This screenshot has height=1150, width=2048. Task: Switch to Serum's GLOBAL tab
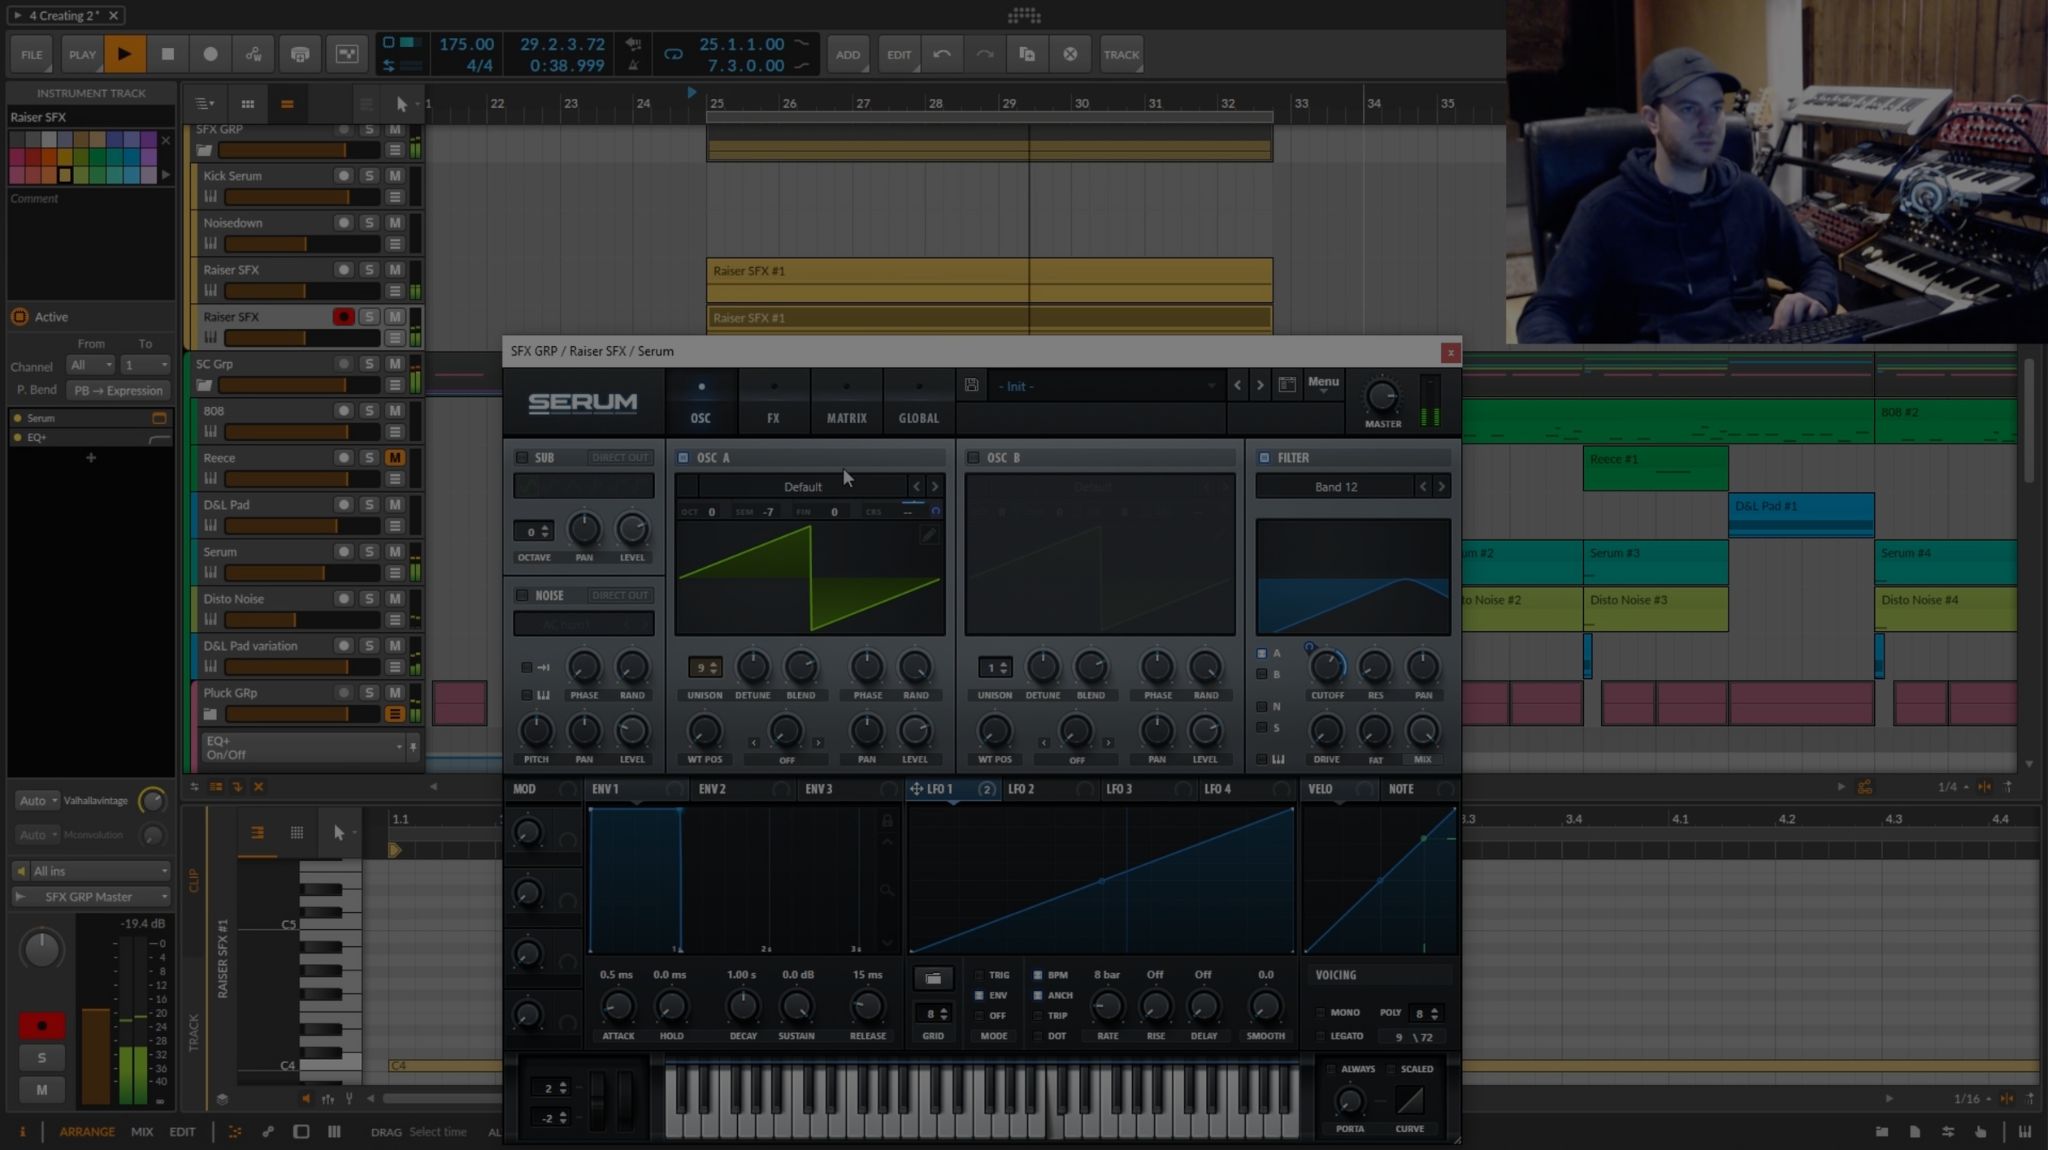[x=918, y=401]
